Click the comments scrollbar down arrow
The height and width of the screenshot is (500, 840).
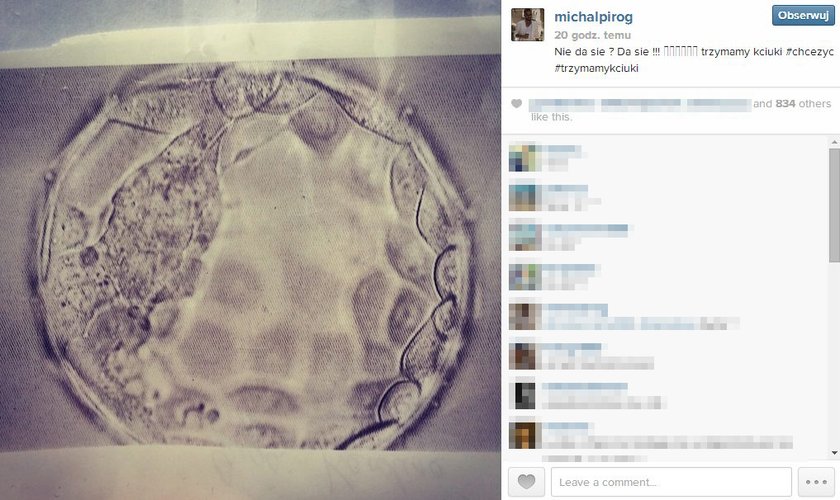(834, 453)
